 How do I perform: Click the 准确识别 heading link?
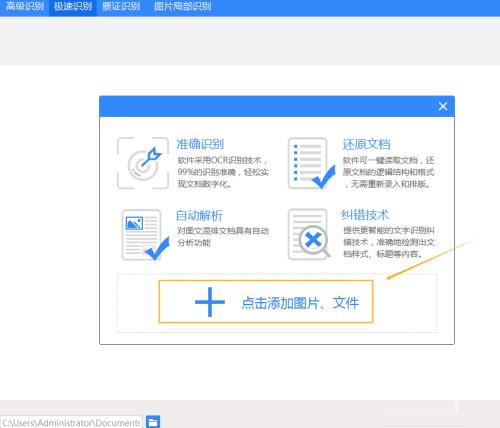pyautogui.click(x=200, y=144)
